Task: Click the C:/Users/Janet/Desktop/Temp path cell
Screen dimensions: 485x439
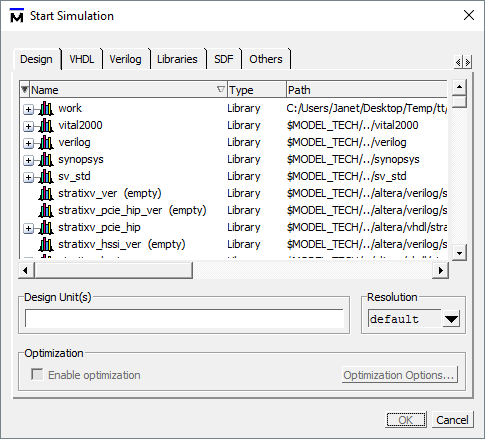Action: (366, 108)
